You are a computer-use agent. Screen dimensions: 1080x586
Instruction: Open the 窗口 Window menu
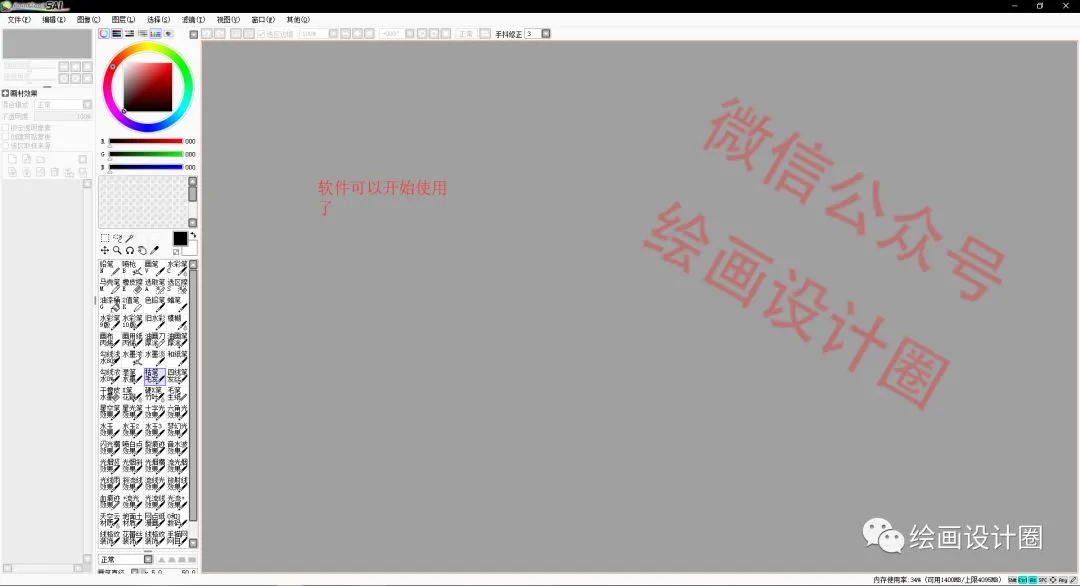point(263,19)
